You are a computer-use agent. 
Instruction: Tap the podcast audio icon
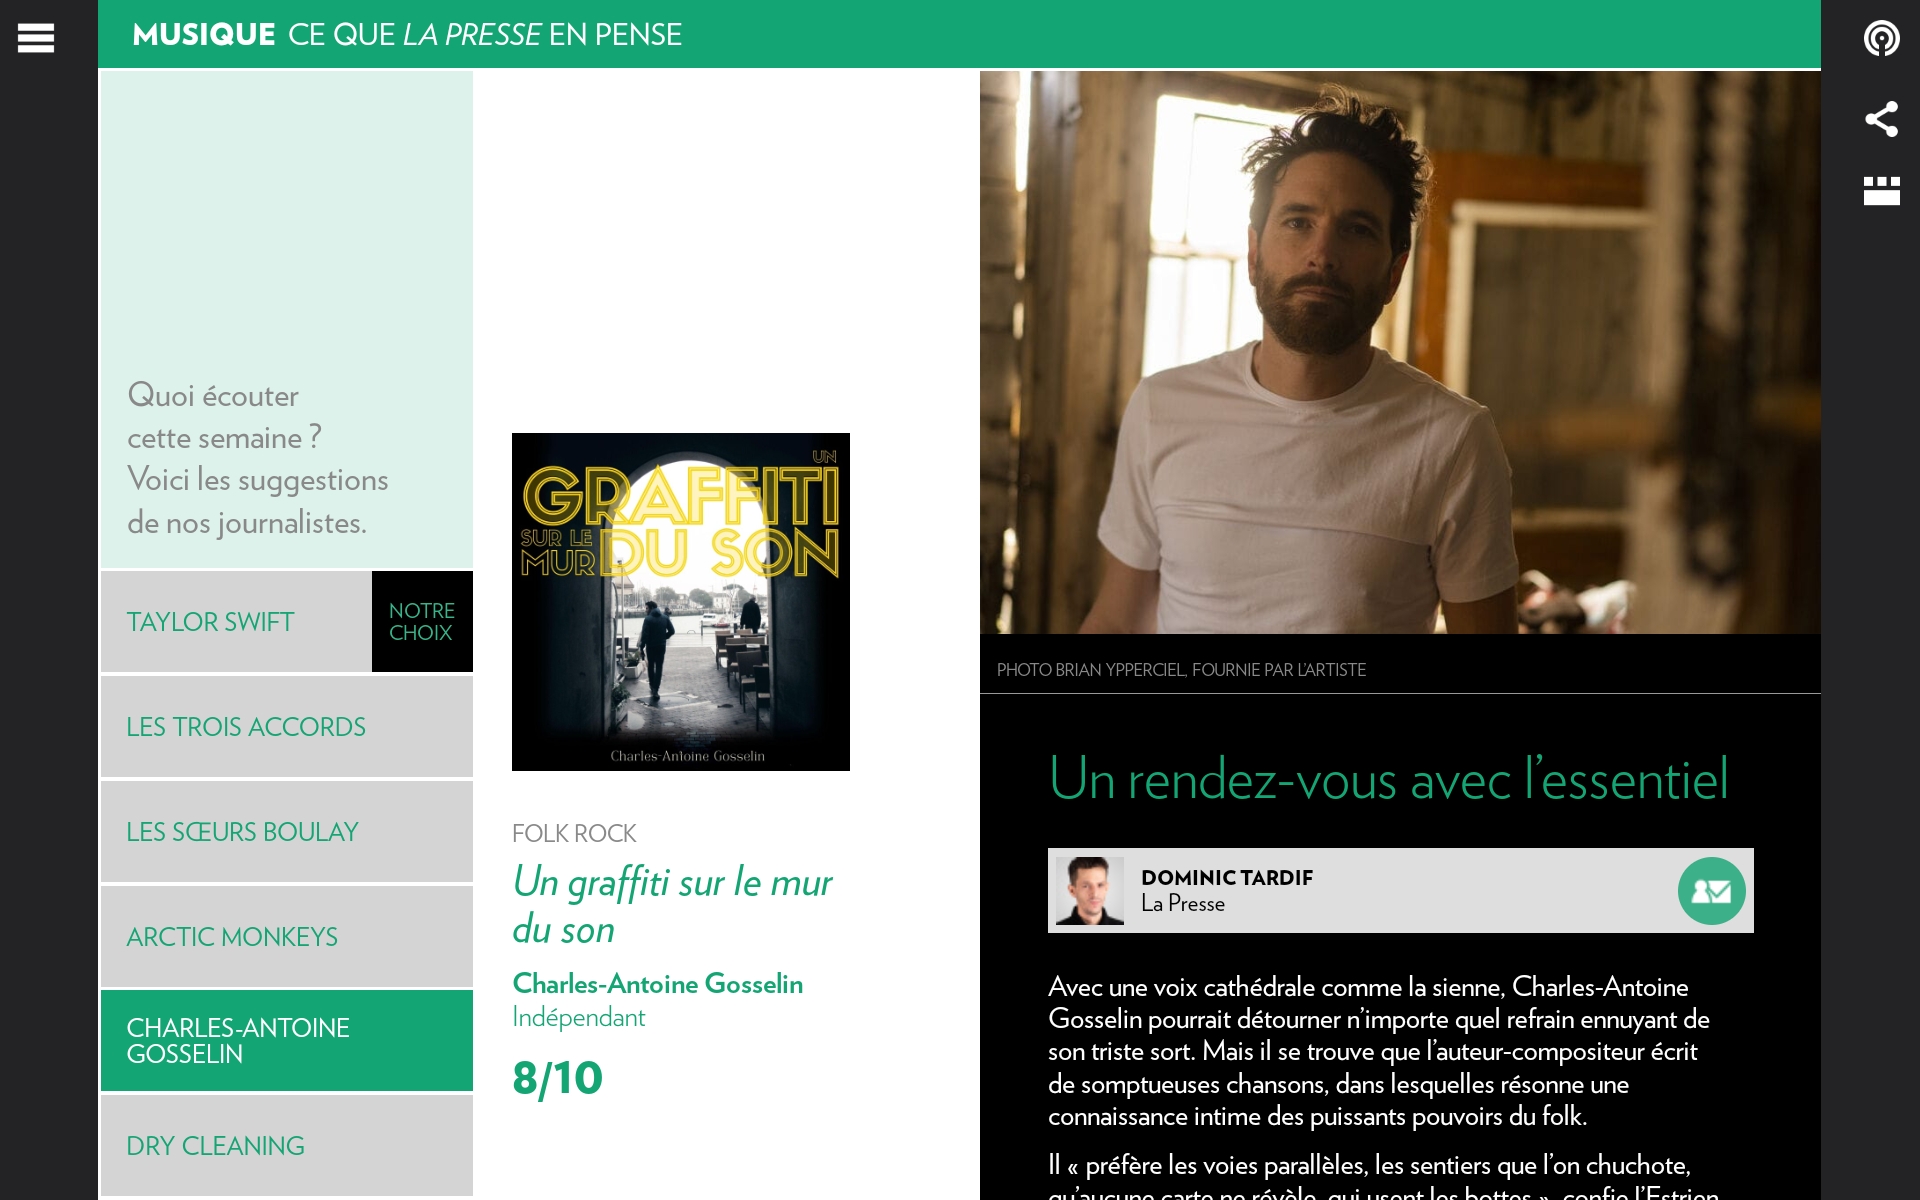tap(1881, 38)
